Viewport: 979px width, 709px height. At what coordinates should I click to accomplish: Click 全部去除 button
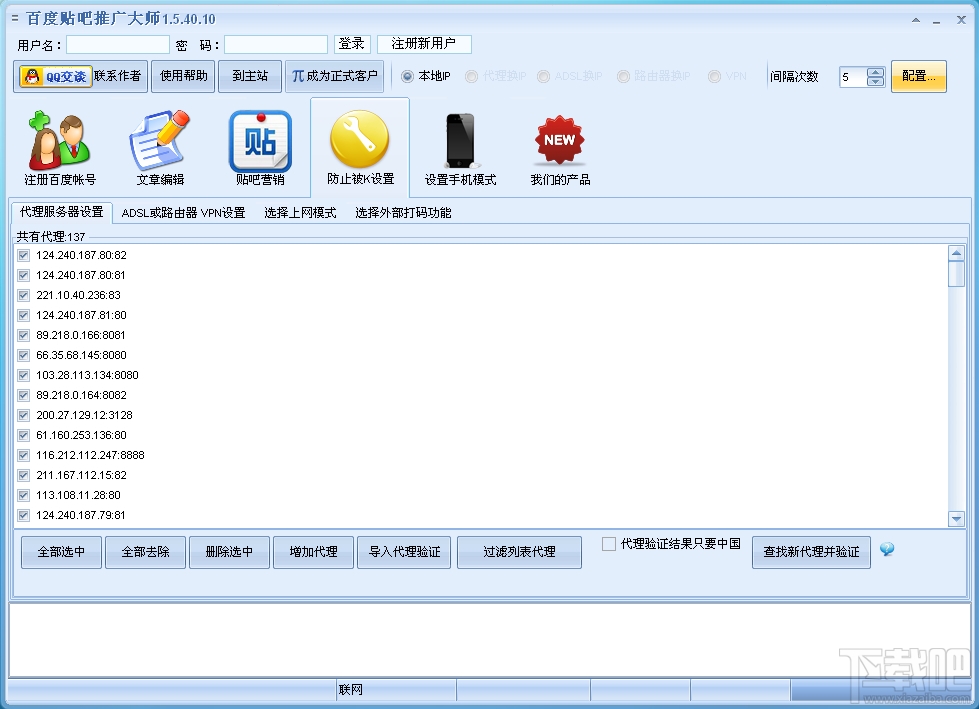[x=145, y=552]
